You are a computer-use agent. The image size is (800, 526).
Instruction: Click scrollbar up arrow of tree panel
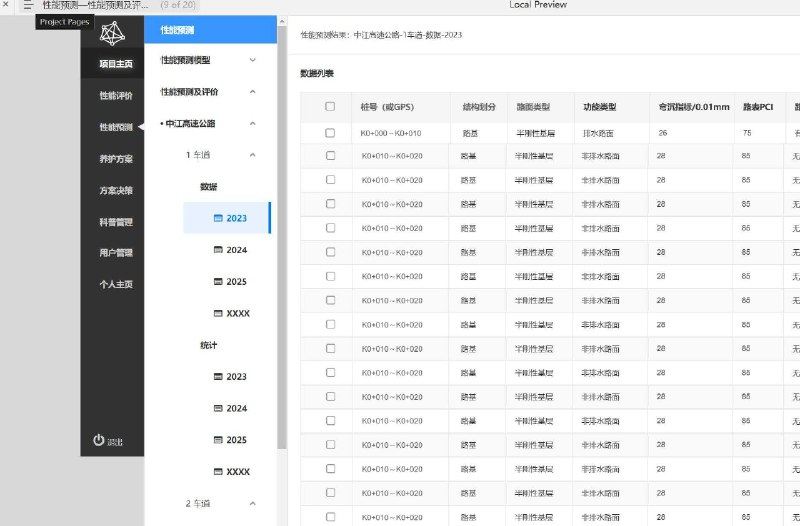pyautogui.click(x=282, y=22)
